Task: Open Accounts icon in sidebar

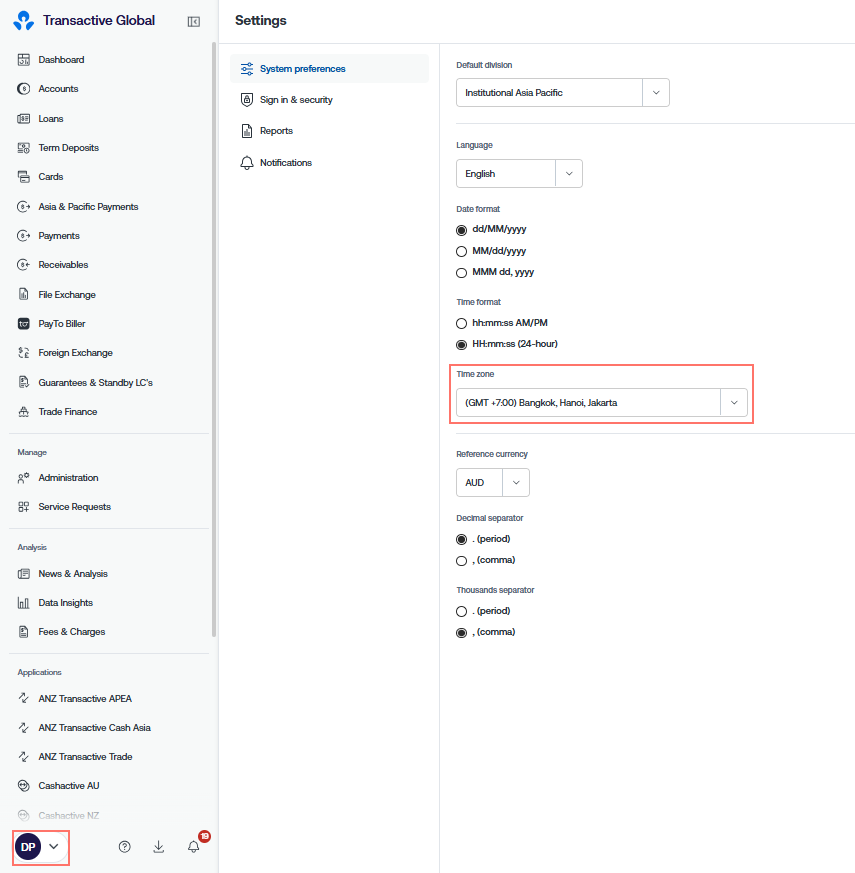Action: point(23,89)
